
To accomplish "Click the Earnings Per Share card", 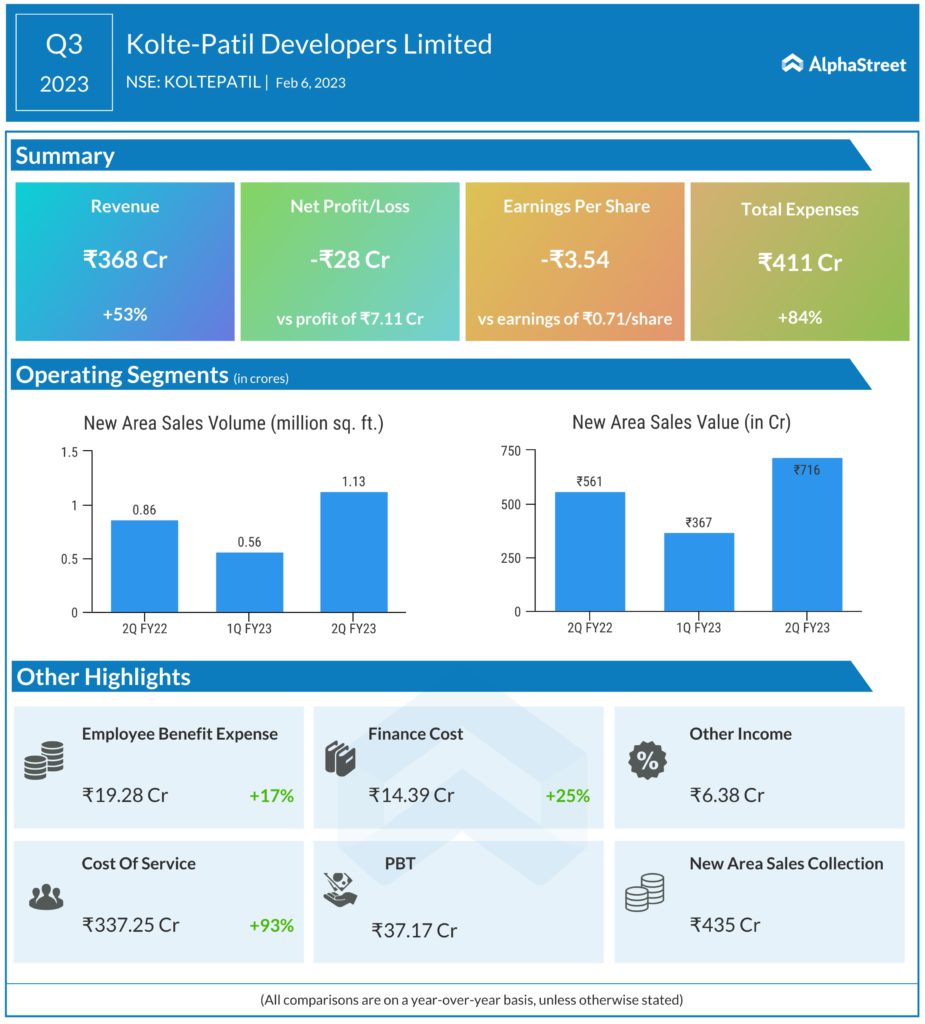I will tap(575, 261).
